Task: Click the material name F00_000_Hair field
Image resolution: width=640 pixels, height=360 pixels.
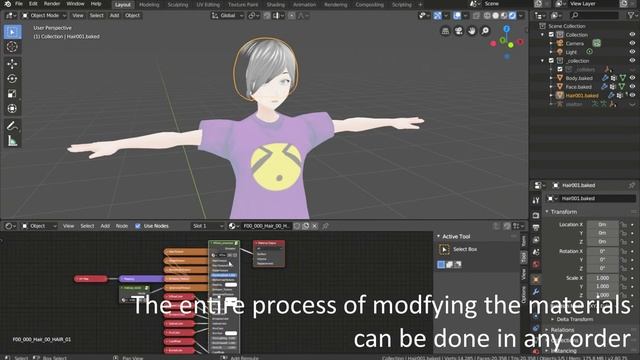Action: click(267, 226)
